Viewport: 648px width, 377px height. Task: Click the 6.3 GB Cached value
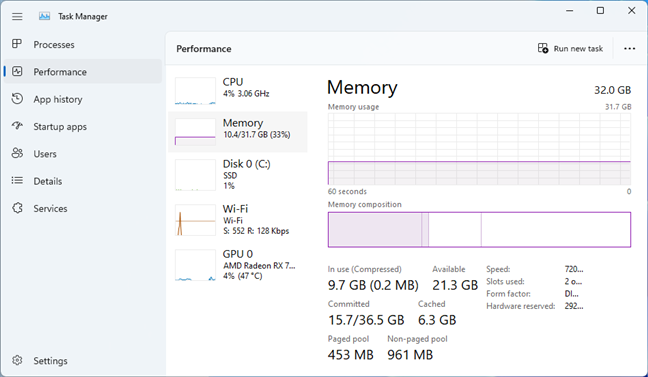click(x=437, y=320)
